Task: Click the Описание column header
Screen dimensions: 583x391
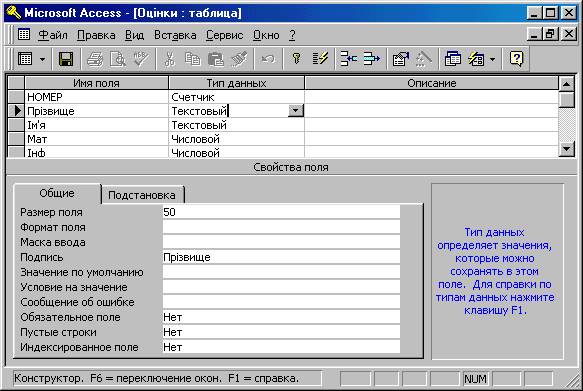Action: coord(431,83)
